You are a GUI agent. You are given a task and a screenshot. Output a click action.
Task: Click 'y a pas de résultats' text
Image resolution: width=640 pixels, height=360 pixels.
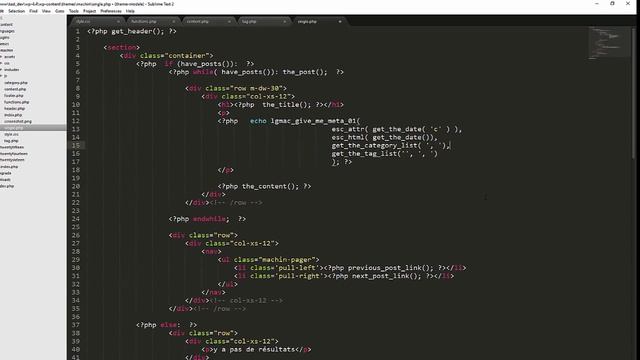pyautogui.click(x=254, y=350)
